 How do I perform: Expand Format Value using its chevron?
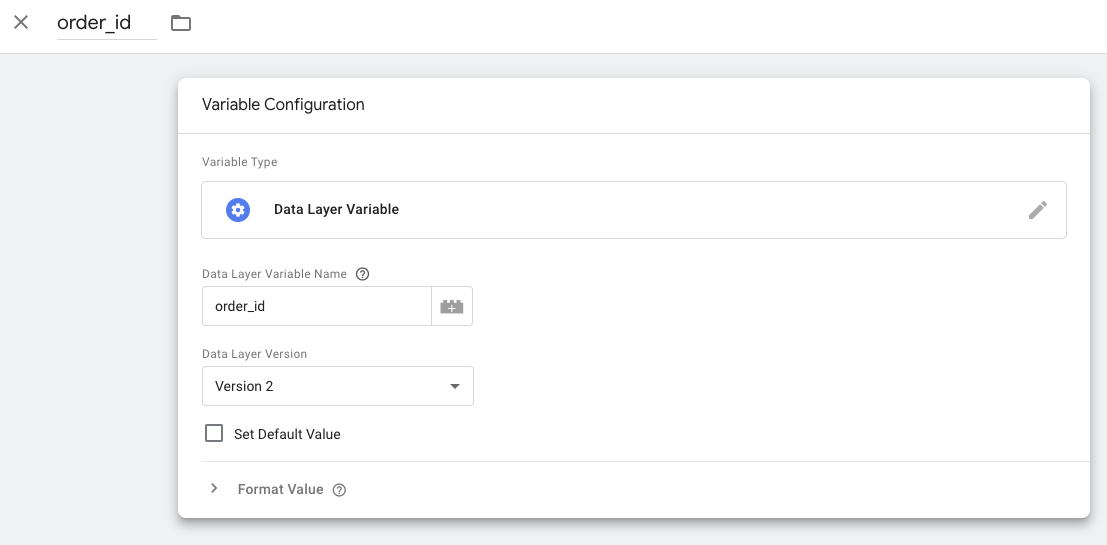point(215,489)
